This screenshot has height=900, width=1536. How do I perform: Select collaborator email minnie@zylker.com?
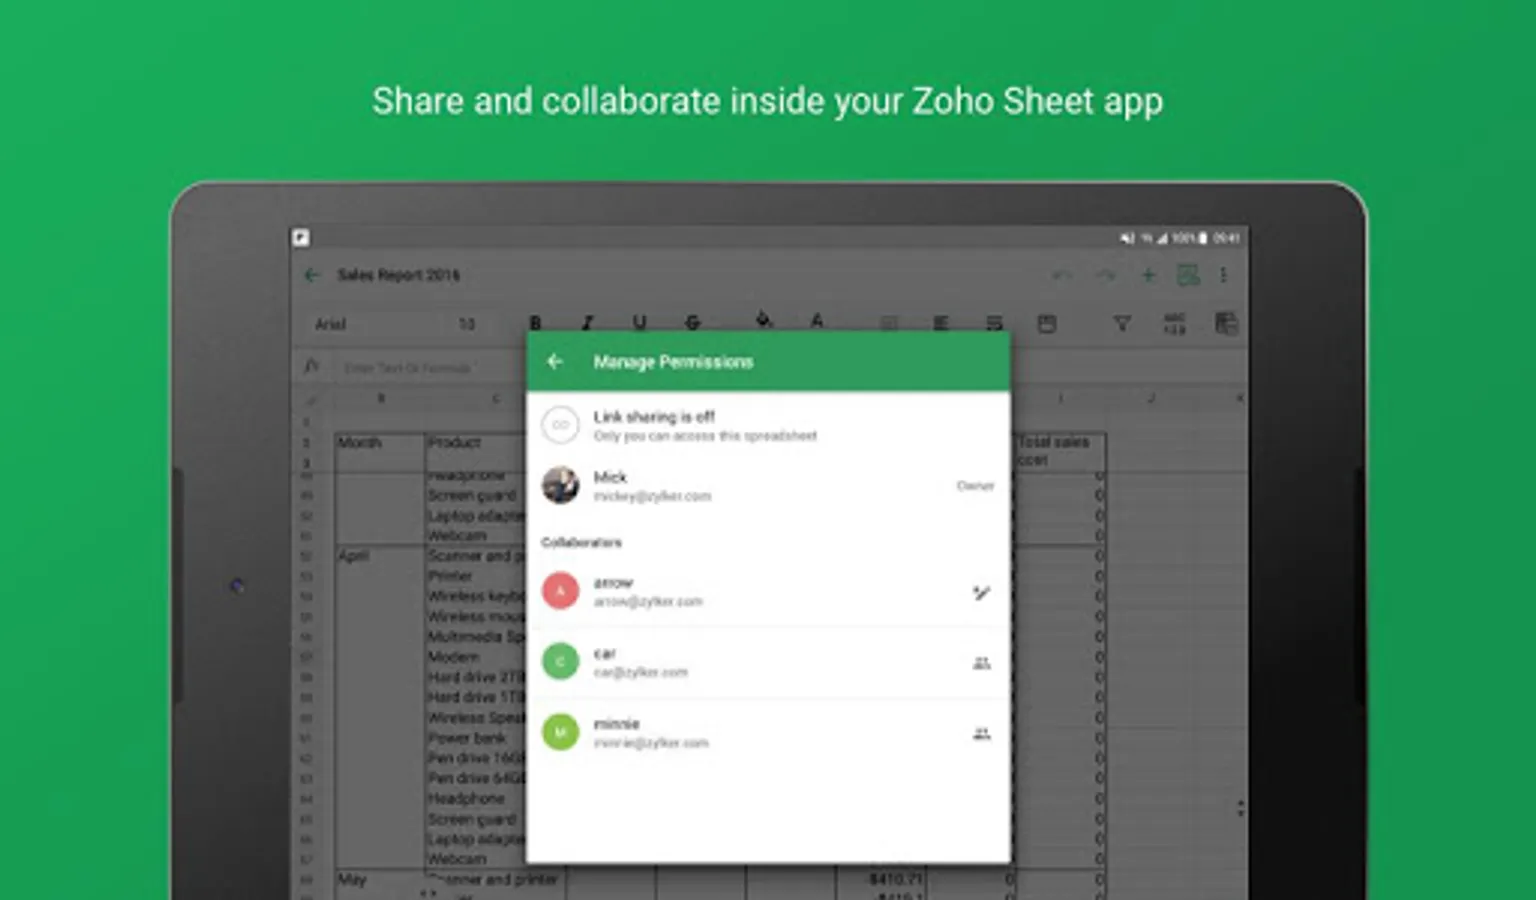click(x=651, y=743)
